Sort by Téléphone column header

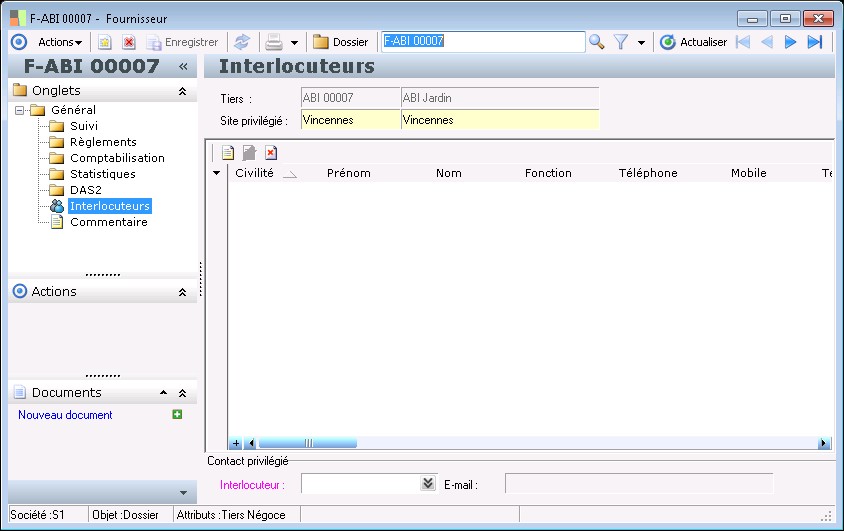click(648, 173)
